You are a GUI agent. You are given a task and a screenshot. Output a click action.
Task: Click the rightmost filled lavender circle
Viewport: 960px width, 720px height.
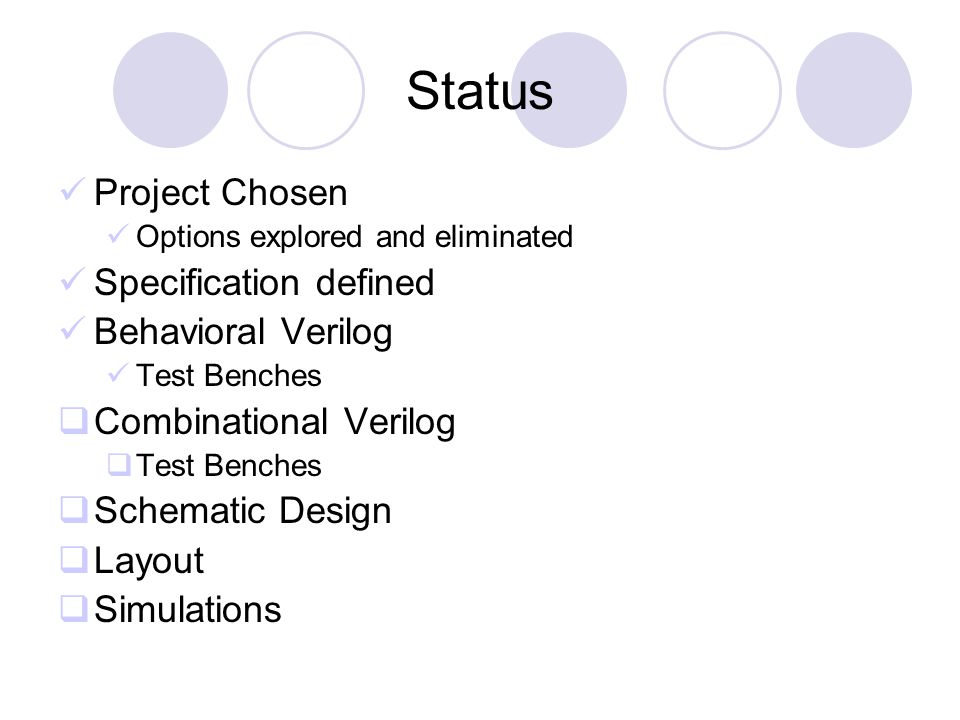[854, 90]
